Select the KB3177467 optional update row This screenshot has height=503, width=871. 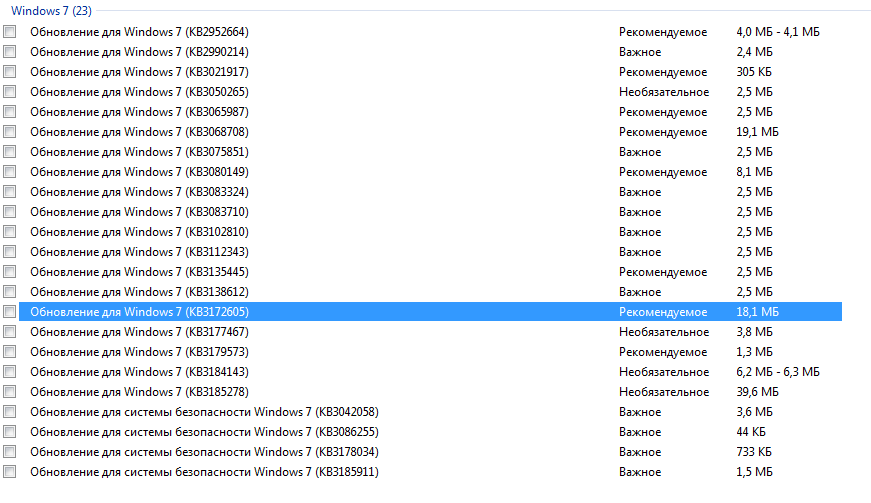(431, 331)
